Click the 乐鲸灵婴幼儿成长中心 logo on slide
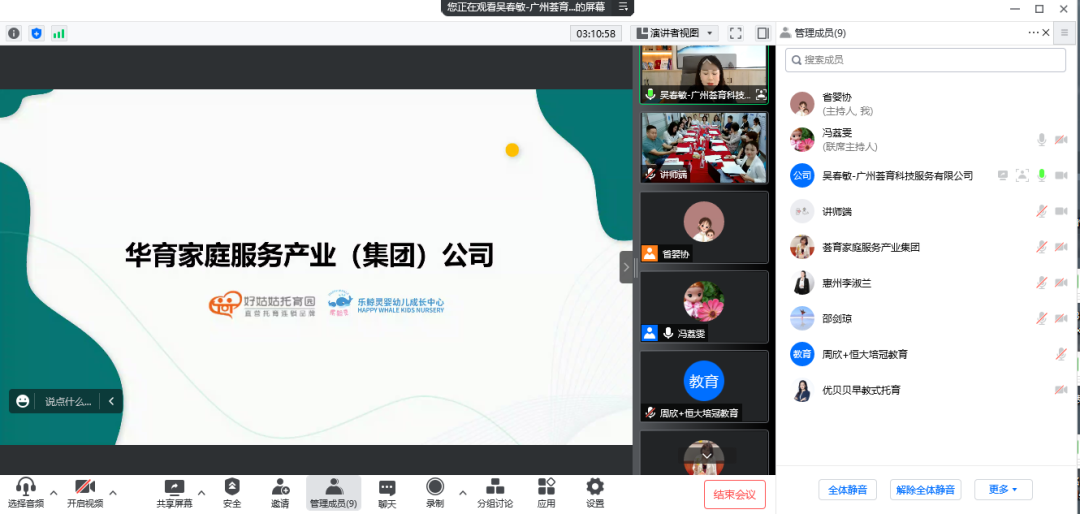 (x=385, y=303)
